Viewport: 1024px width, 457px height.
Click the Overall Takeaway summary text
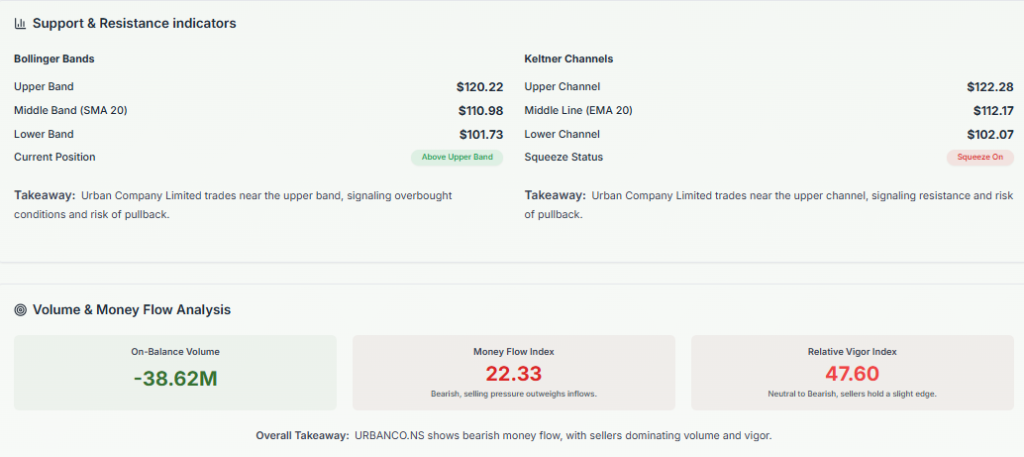513,436
